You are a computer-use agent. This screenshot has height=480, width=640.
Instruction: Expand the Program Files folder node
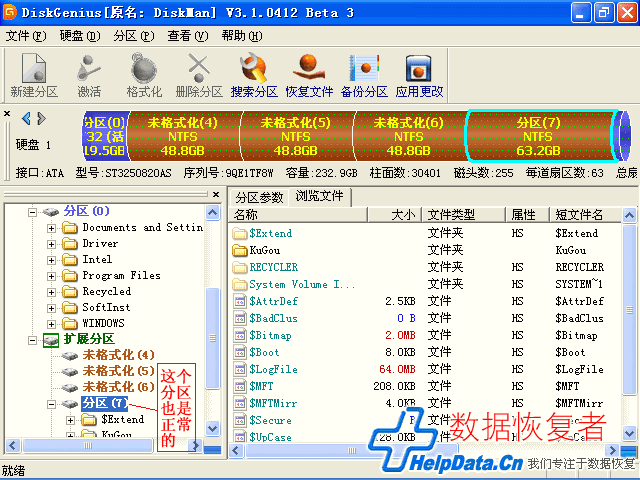click(x=51, y=276)
